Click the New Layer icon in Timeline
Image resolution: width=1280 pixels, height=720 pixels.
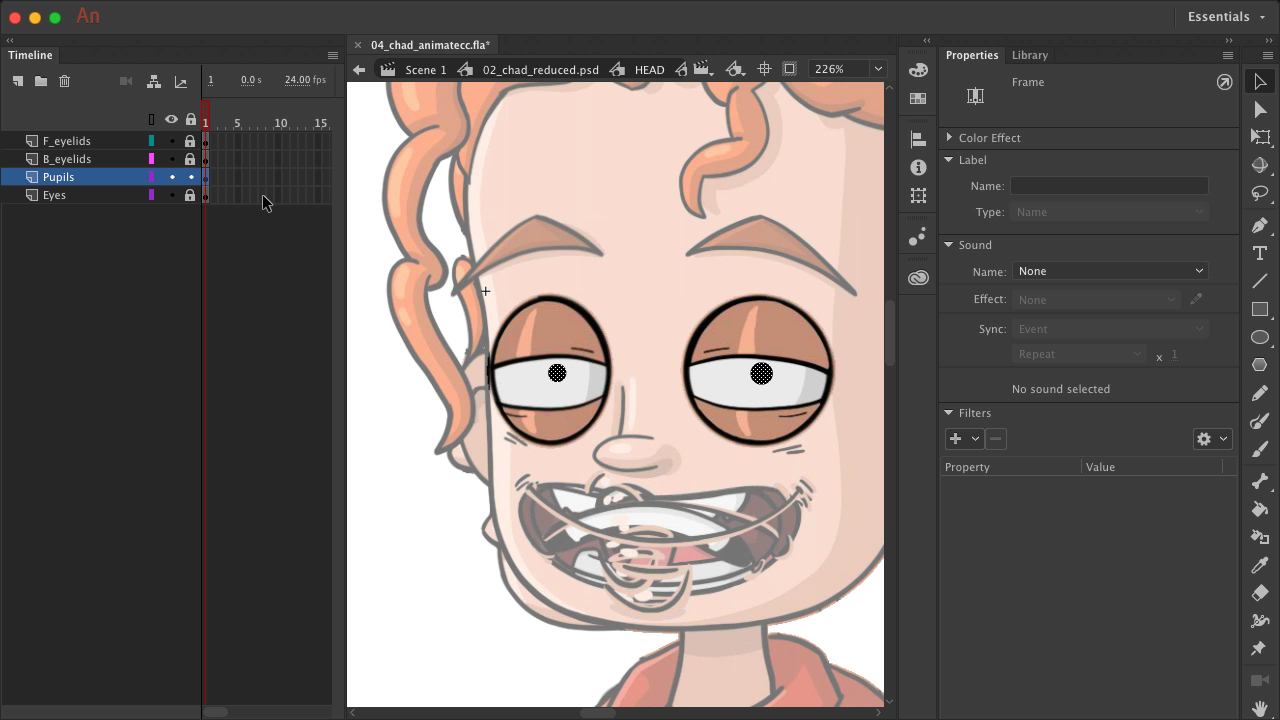(x=18, y=81)
